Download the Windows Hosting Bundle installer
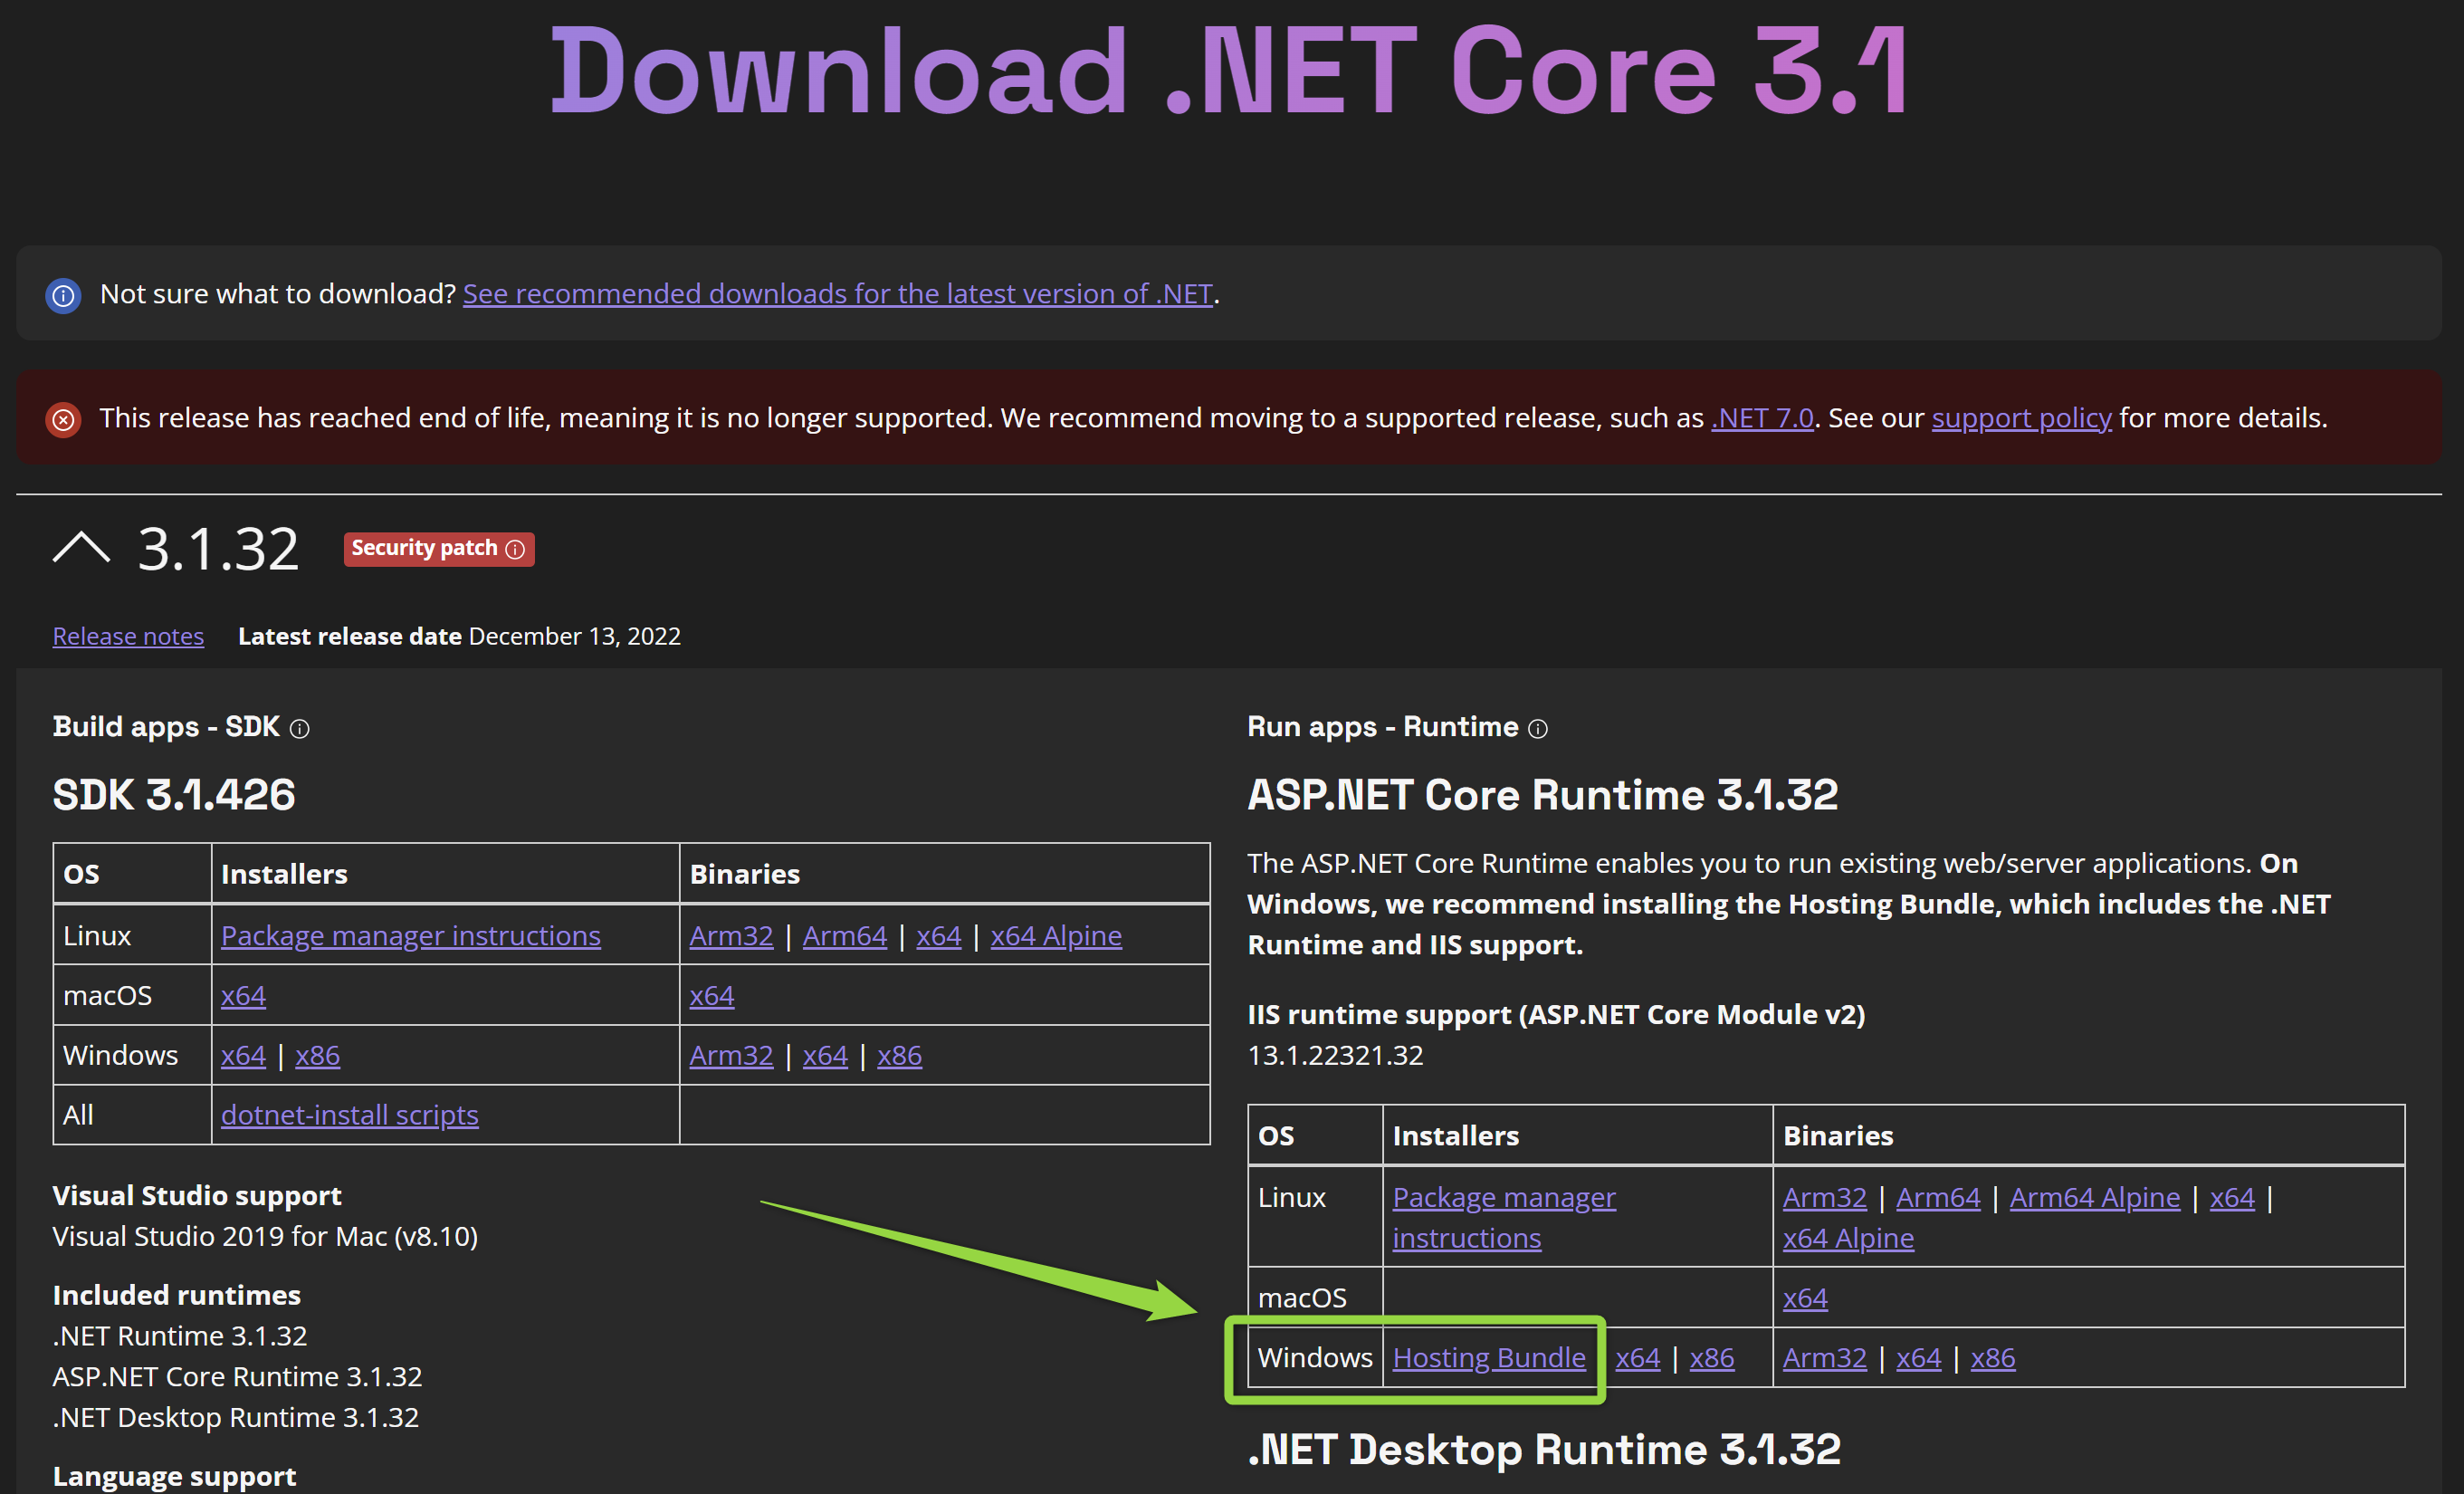Screen dimensions: 2464x1494 click(1488, 1357)
